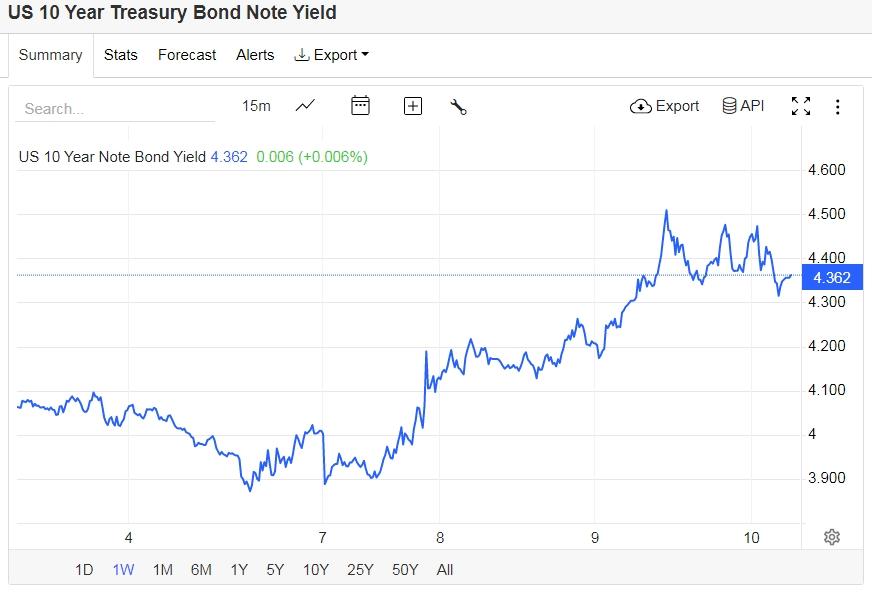The image size is (872, 592).
Task: Open the calendar date range picker
Action: pos(360,106)
